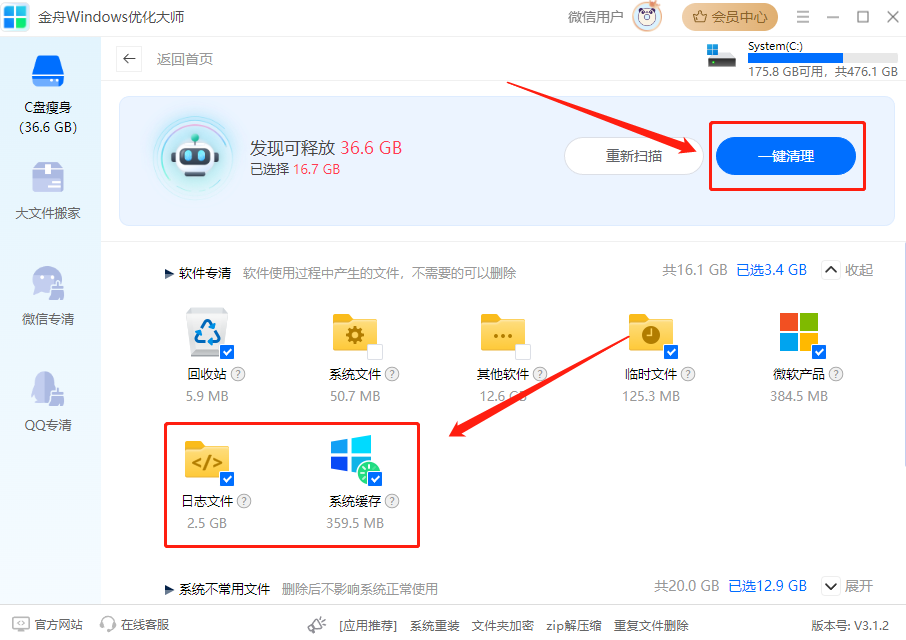Uncheck the 系统缓存 checkbox
Screen dimensions: 906x640
pos(375,479)
